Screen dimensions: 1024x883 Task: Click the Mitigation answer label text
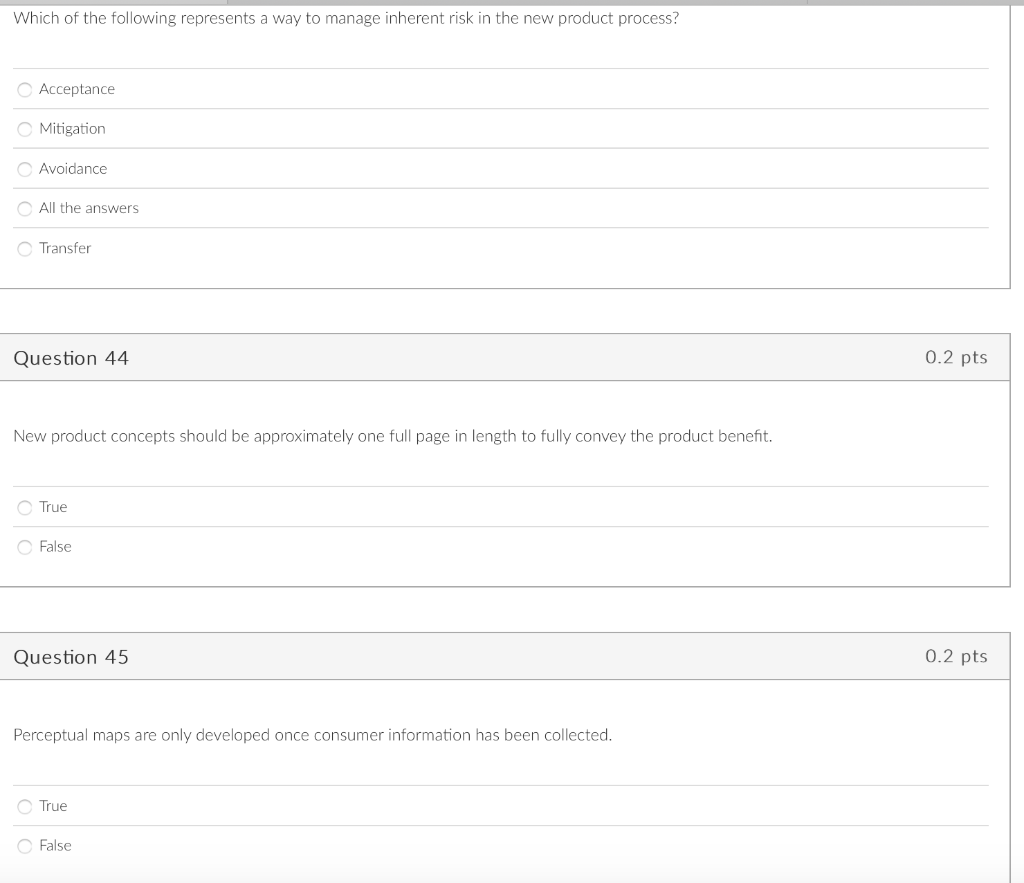71,129
